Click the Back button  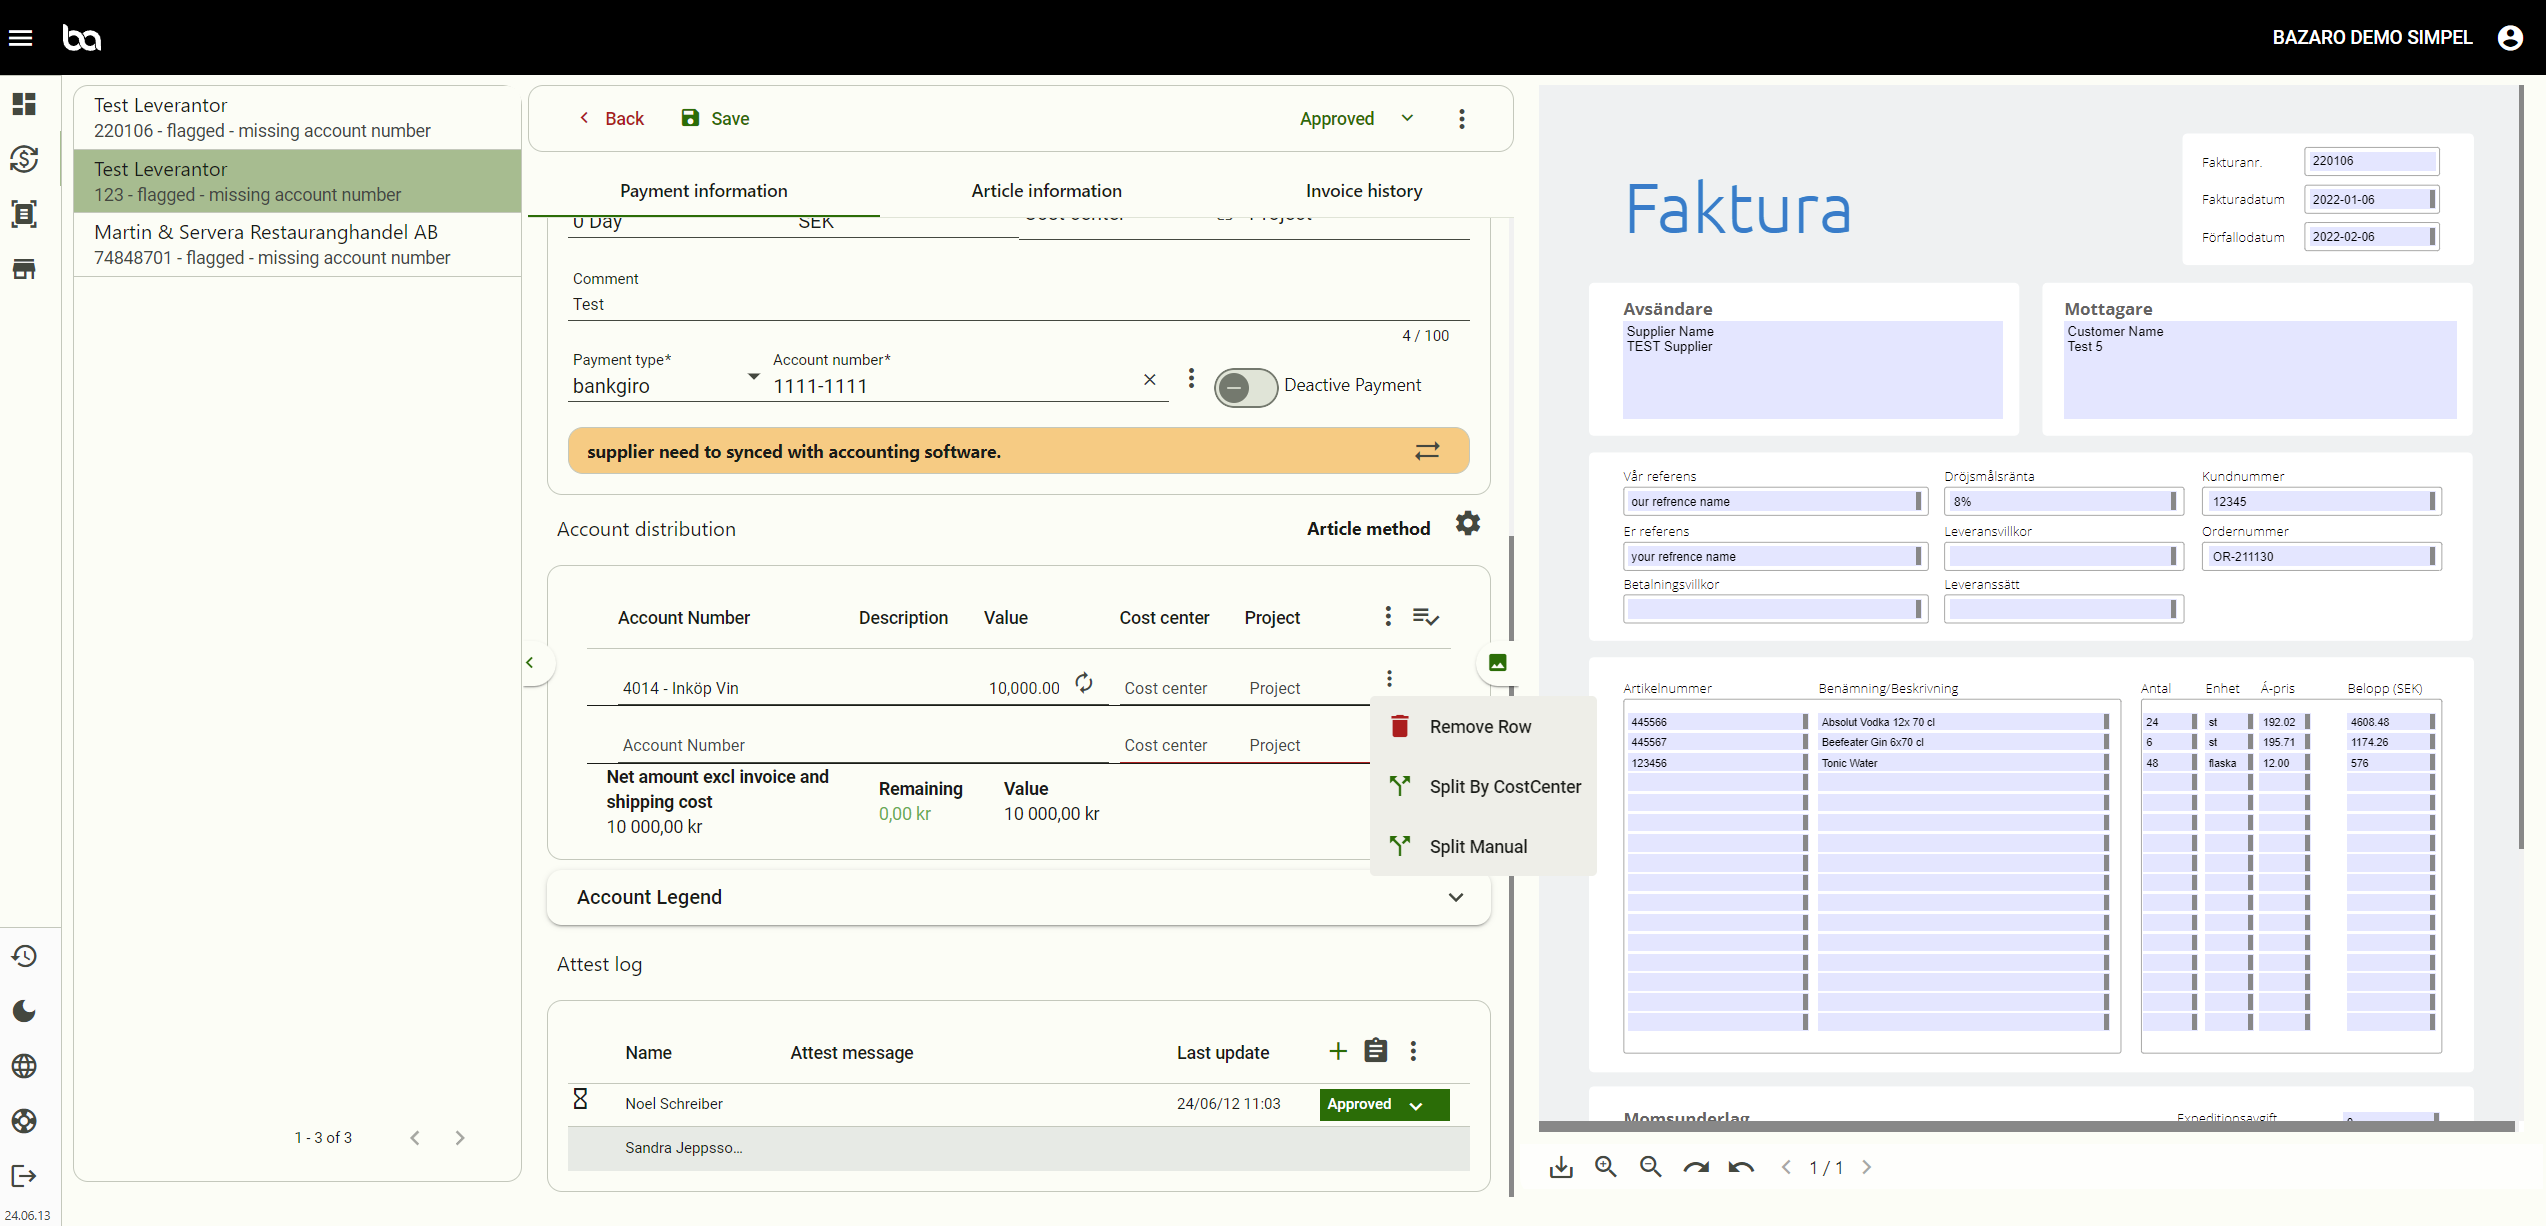click(x=611, y=119)
